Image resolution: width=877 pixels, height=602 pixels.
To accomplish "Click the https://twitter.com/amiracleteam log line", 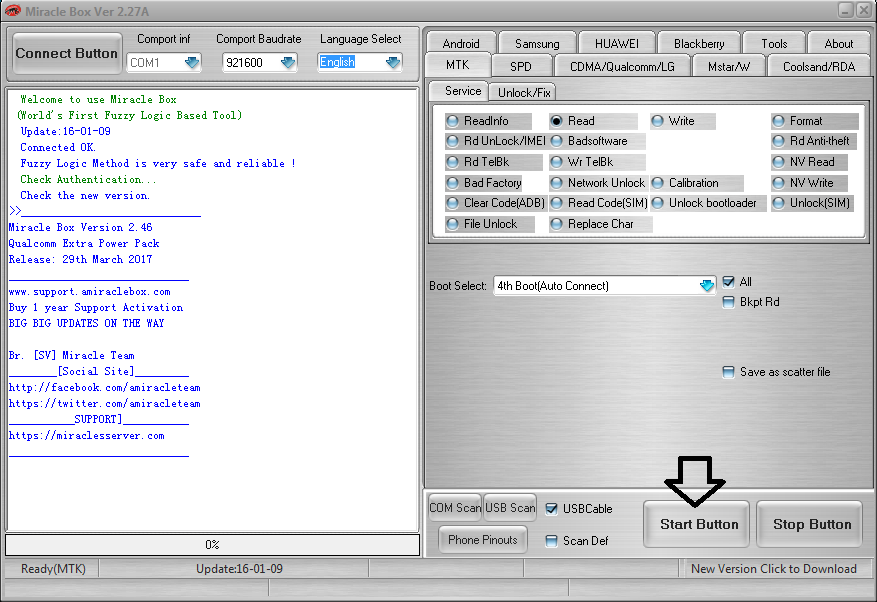I will [105, 403].
